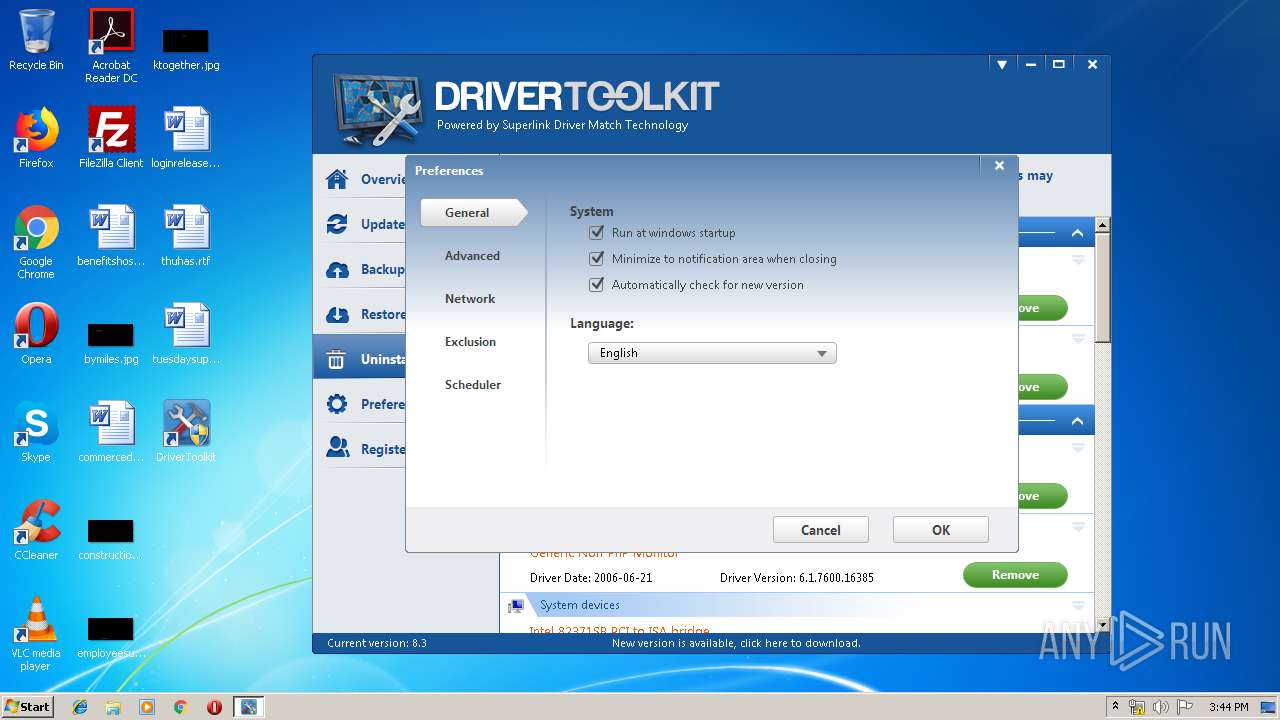Open the DriverToolkit desktop shortcut

(186, 432)
